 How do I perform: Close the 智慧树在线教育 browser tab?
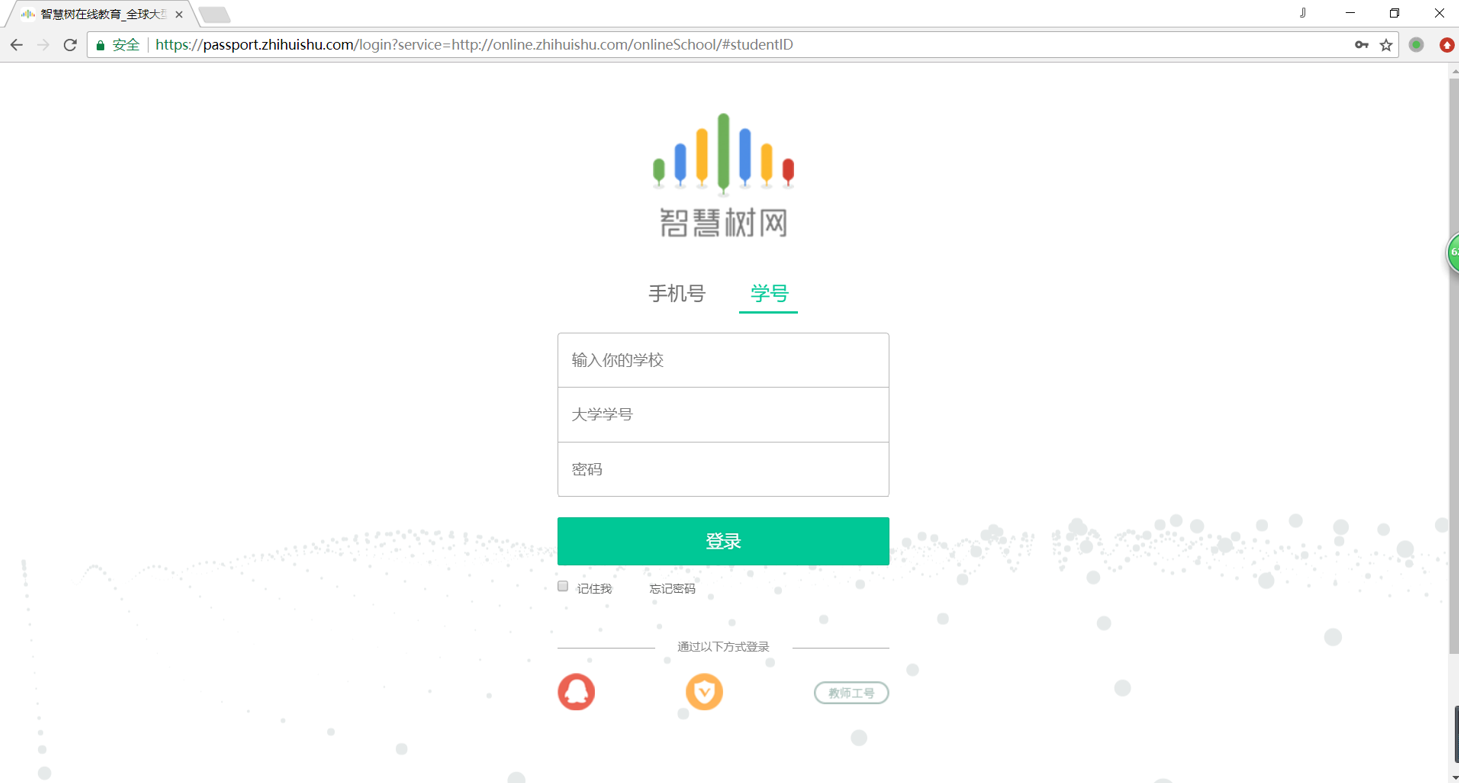tap(179, 15)
